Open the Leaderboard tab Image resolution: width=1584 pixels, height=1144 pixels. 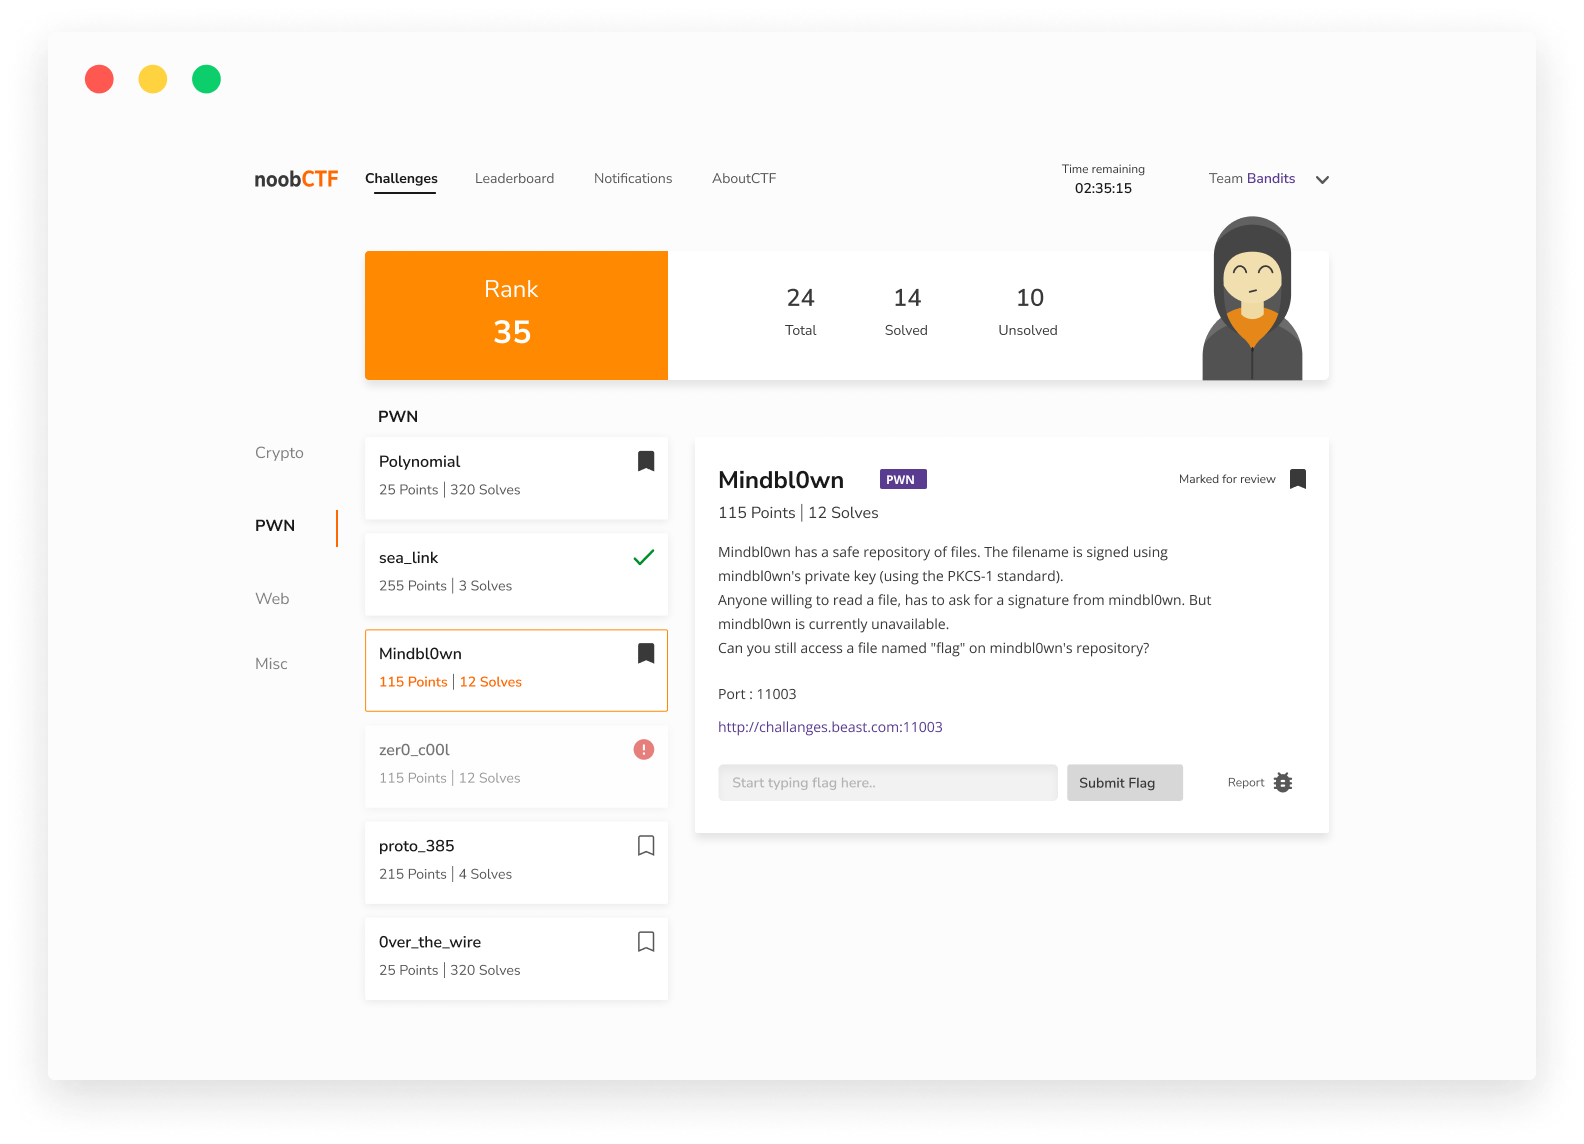[x=514, y=179]
